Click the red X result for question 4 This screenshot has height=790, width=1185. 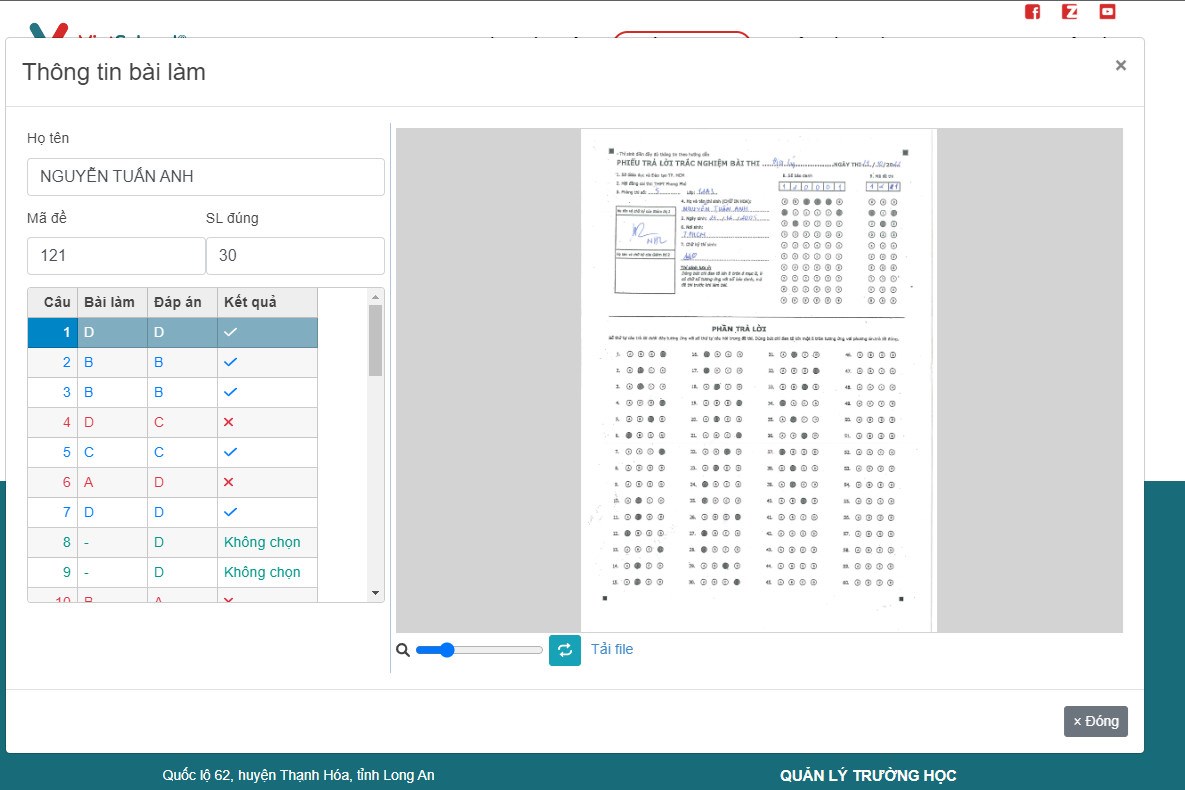(x=229, y=422)
